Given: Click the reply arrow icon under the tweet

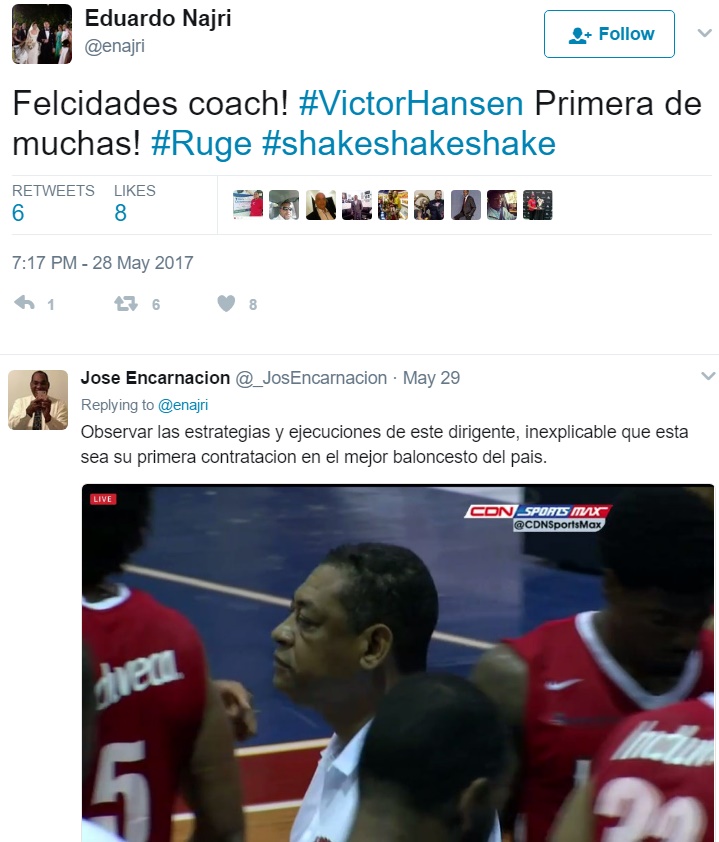Looking at the screenshot, I should coord(24,303).
